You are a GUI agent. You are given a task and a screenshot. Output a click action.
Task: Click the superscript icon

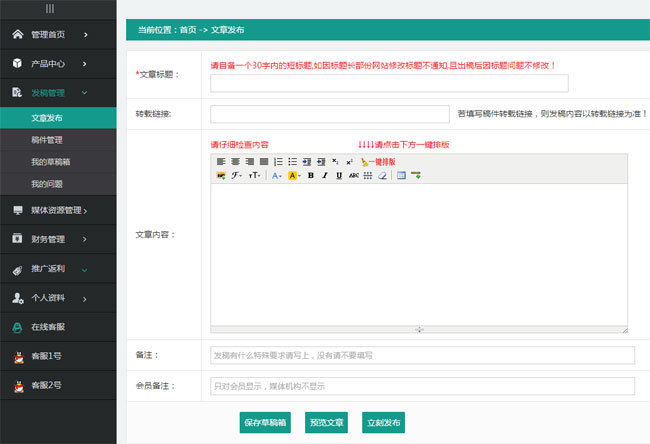click(349, 161)
